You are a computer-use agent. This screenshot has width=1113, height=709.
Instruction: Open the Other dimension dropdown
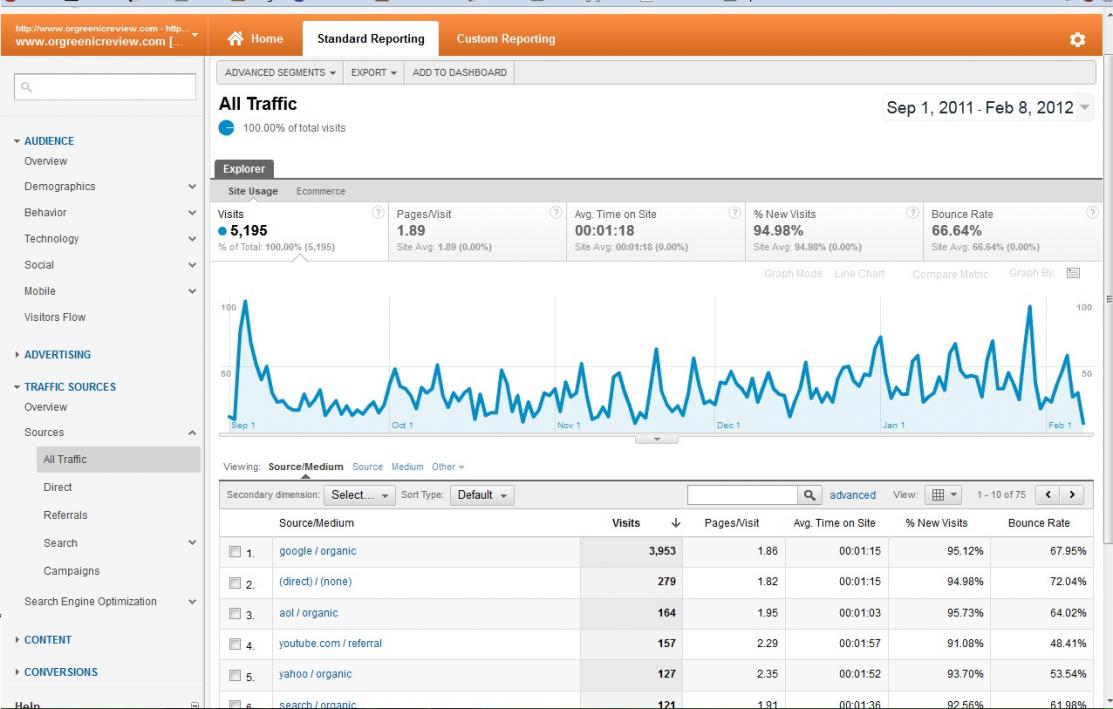(448, 467)
